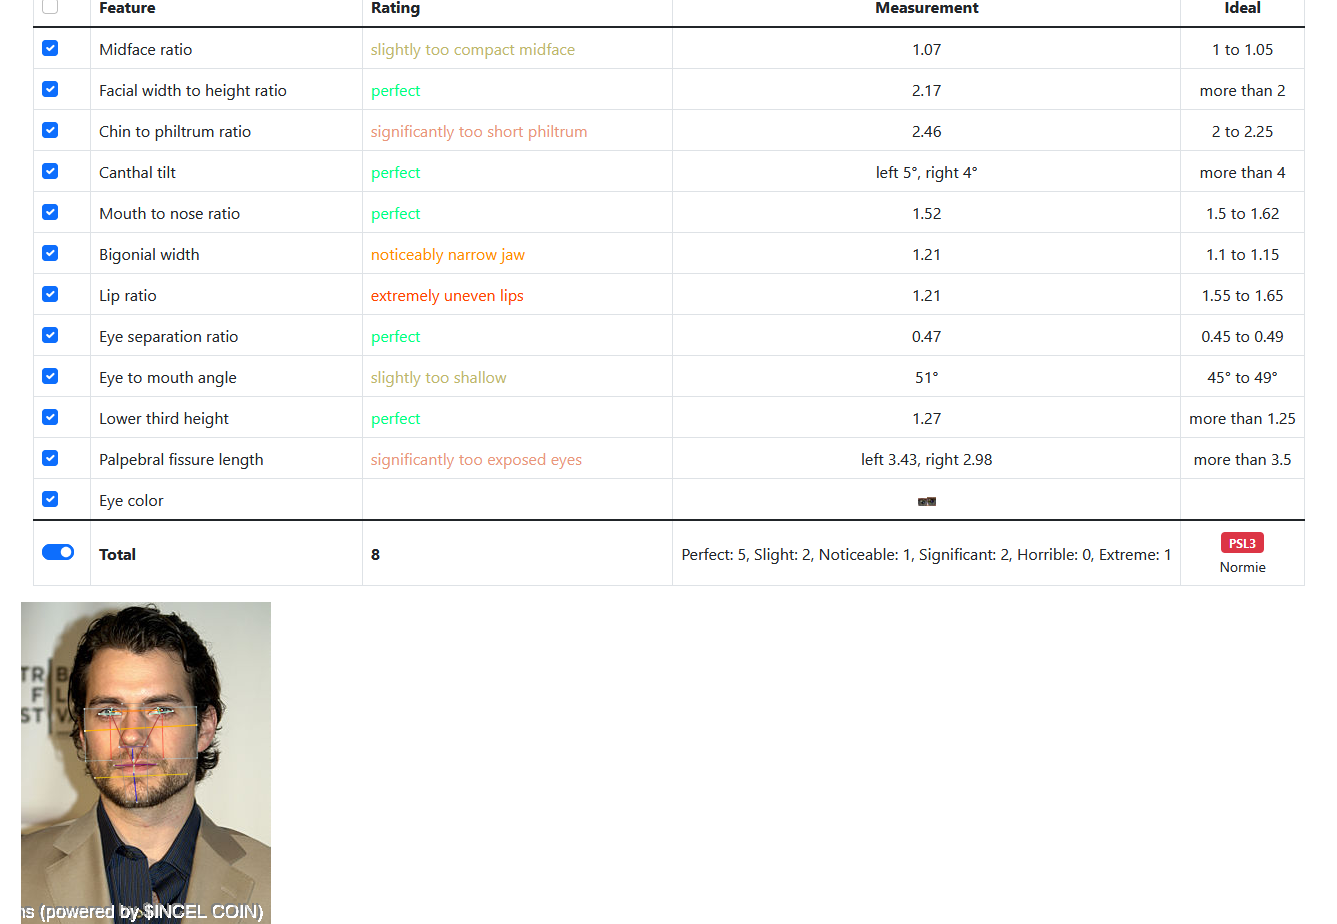Click the '45° to 49°' ideal value
Viewport: 1337px width, 924px height.
pyautogui.click(x=1242, y=377)
